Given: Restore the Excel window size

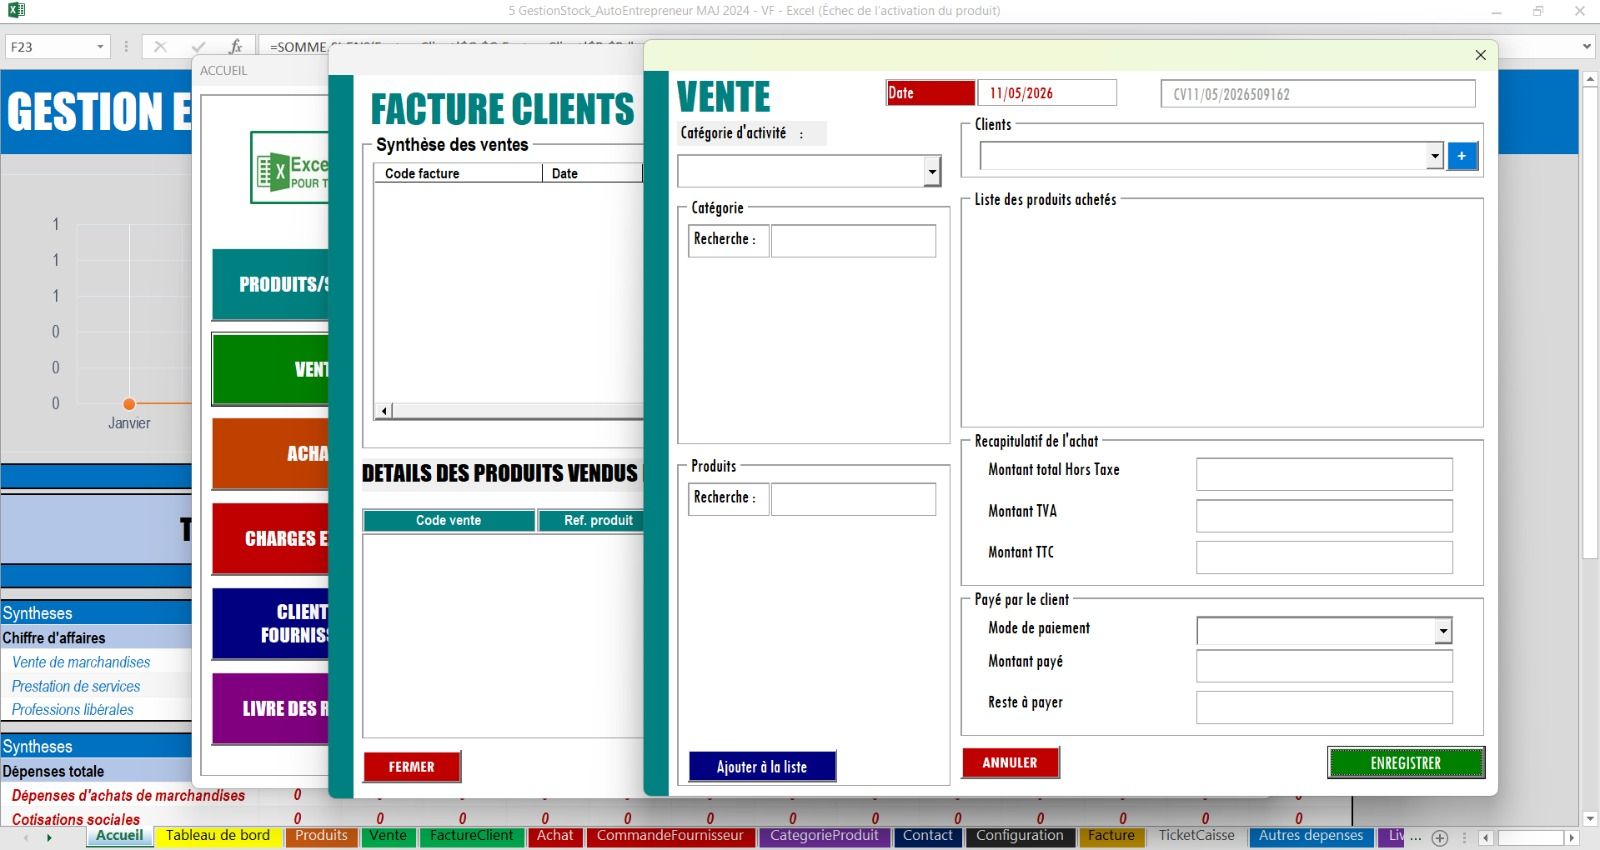Looking at the screenshot, I should [x=1538, y=11].
